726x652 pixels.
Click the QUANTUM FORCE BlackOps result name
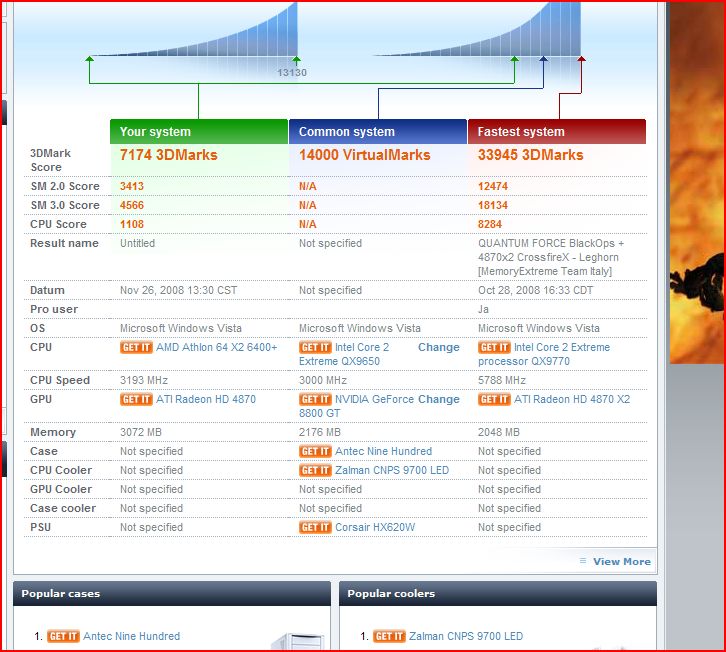pos(551,257)
